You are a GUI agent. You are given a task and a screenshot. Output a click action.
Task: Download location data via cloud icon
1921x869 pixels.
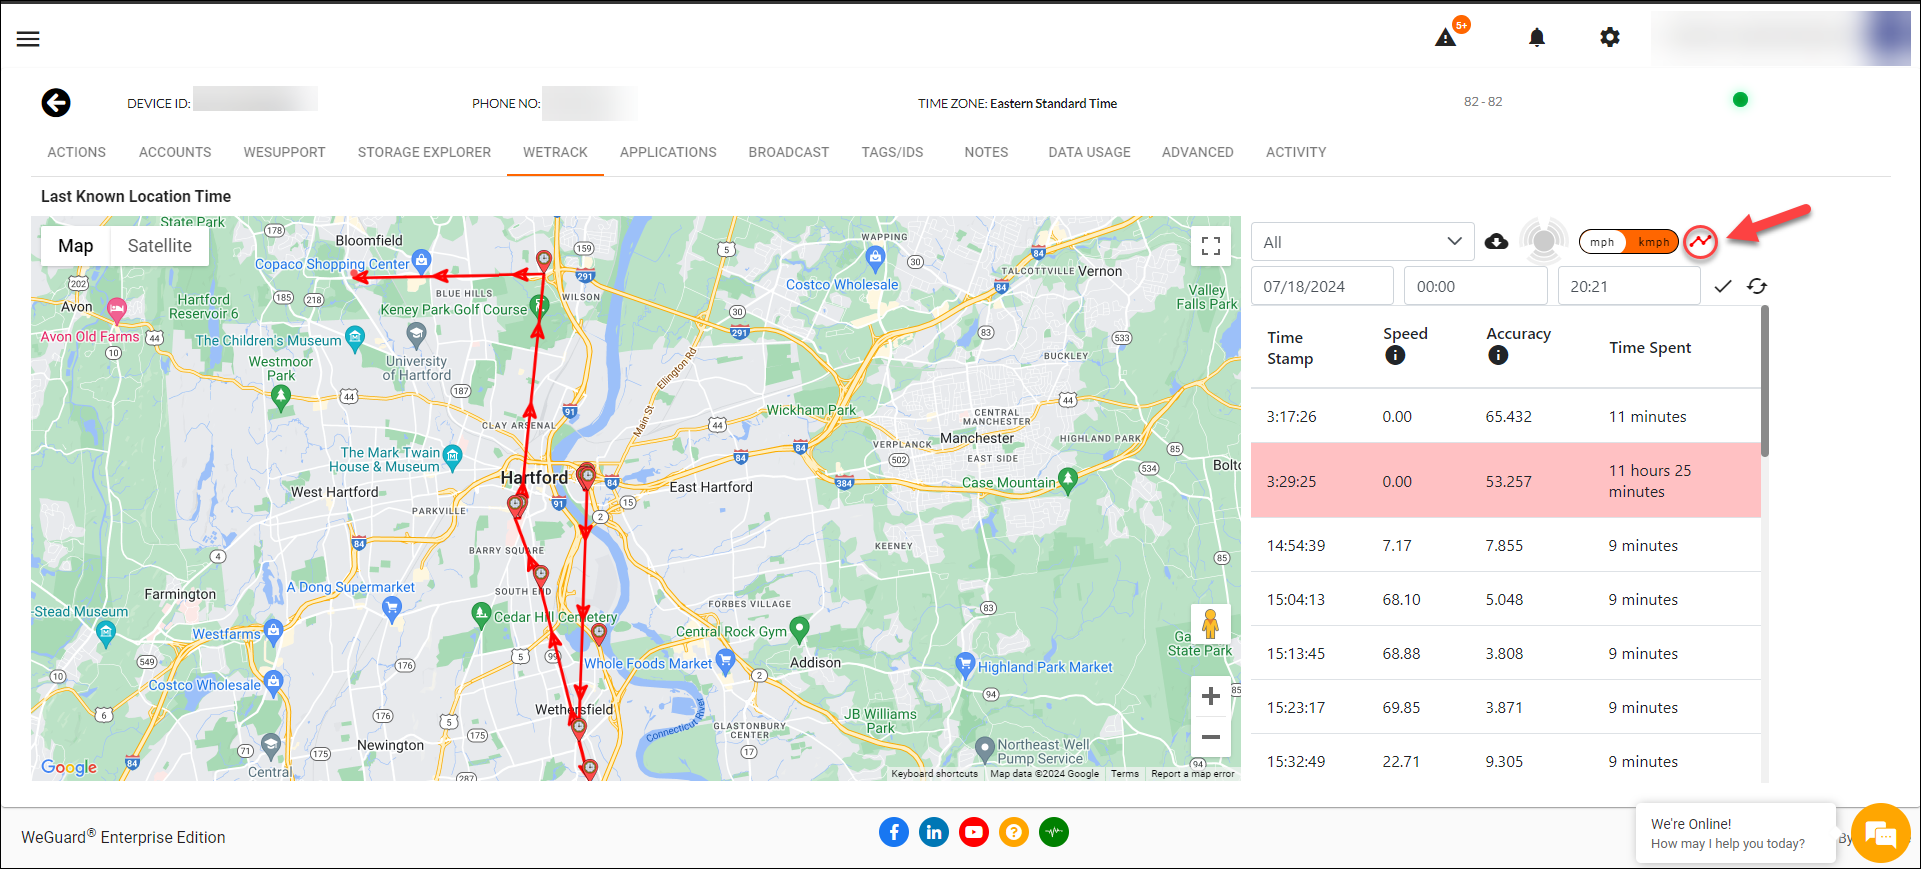click(x=1496, y=242)
